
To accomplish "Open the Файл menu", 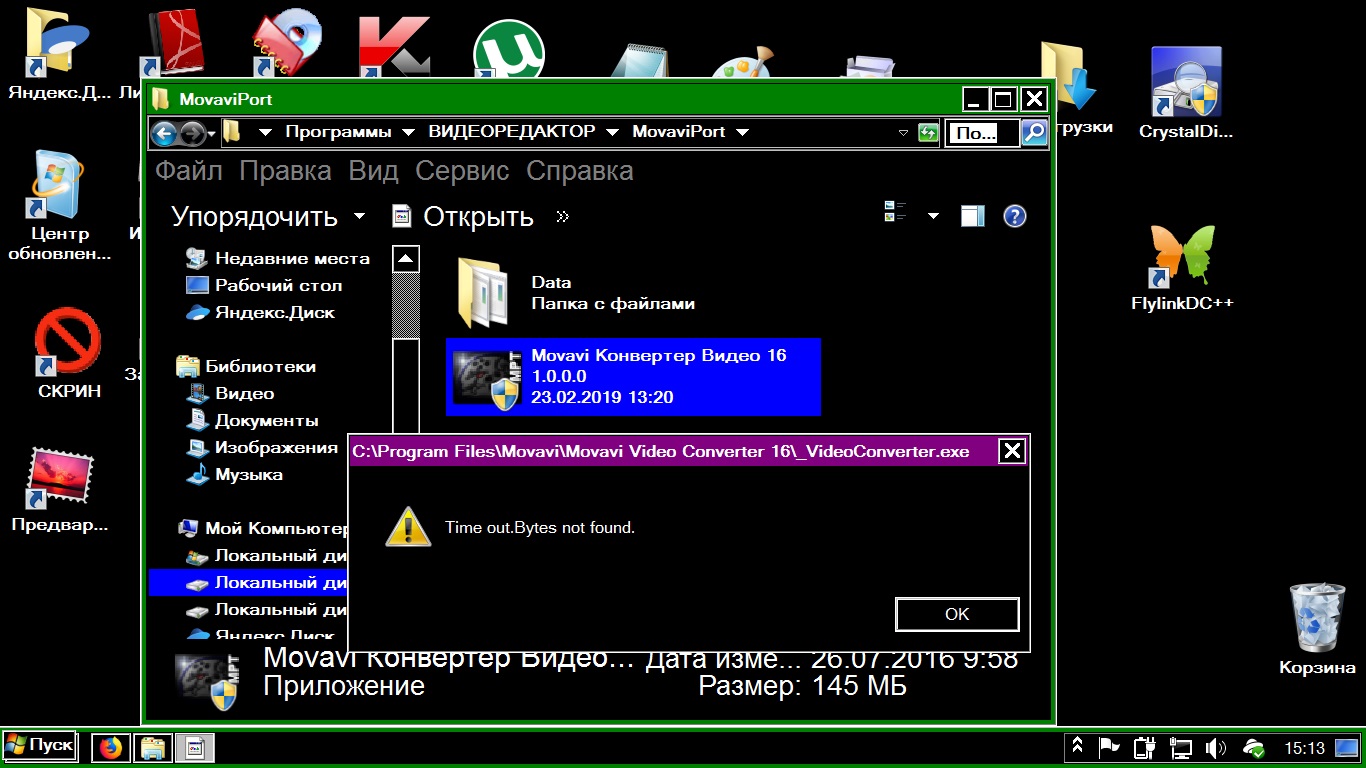I will point(189,171).
